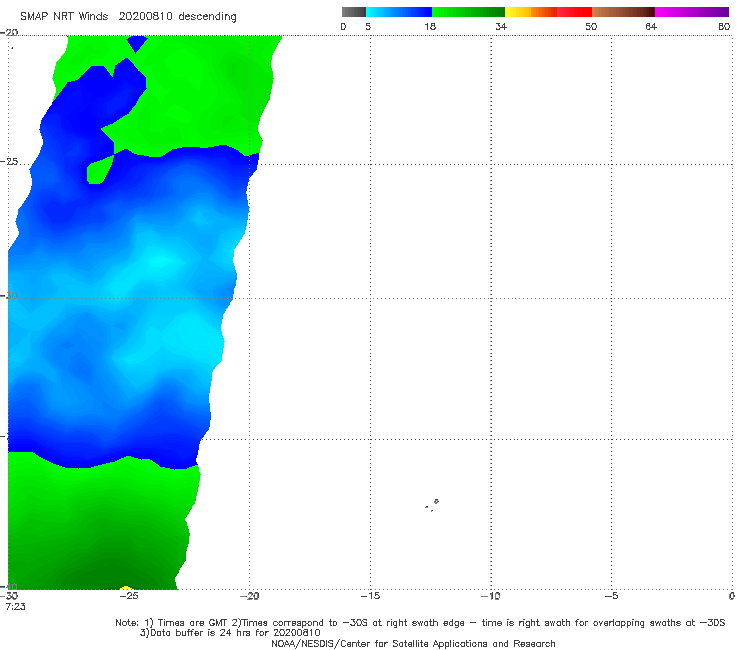Screen dimensions: 740x650
Task: Click the 'Note: 1) Times are GMT' line
Action: click(420, 623)
